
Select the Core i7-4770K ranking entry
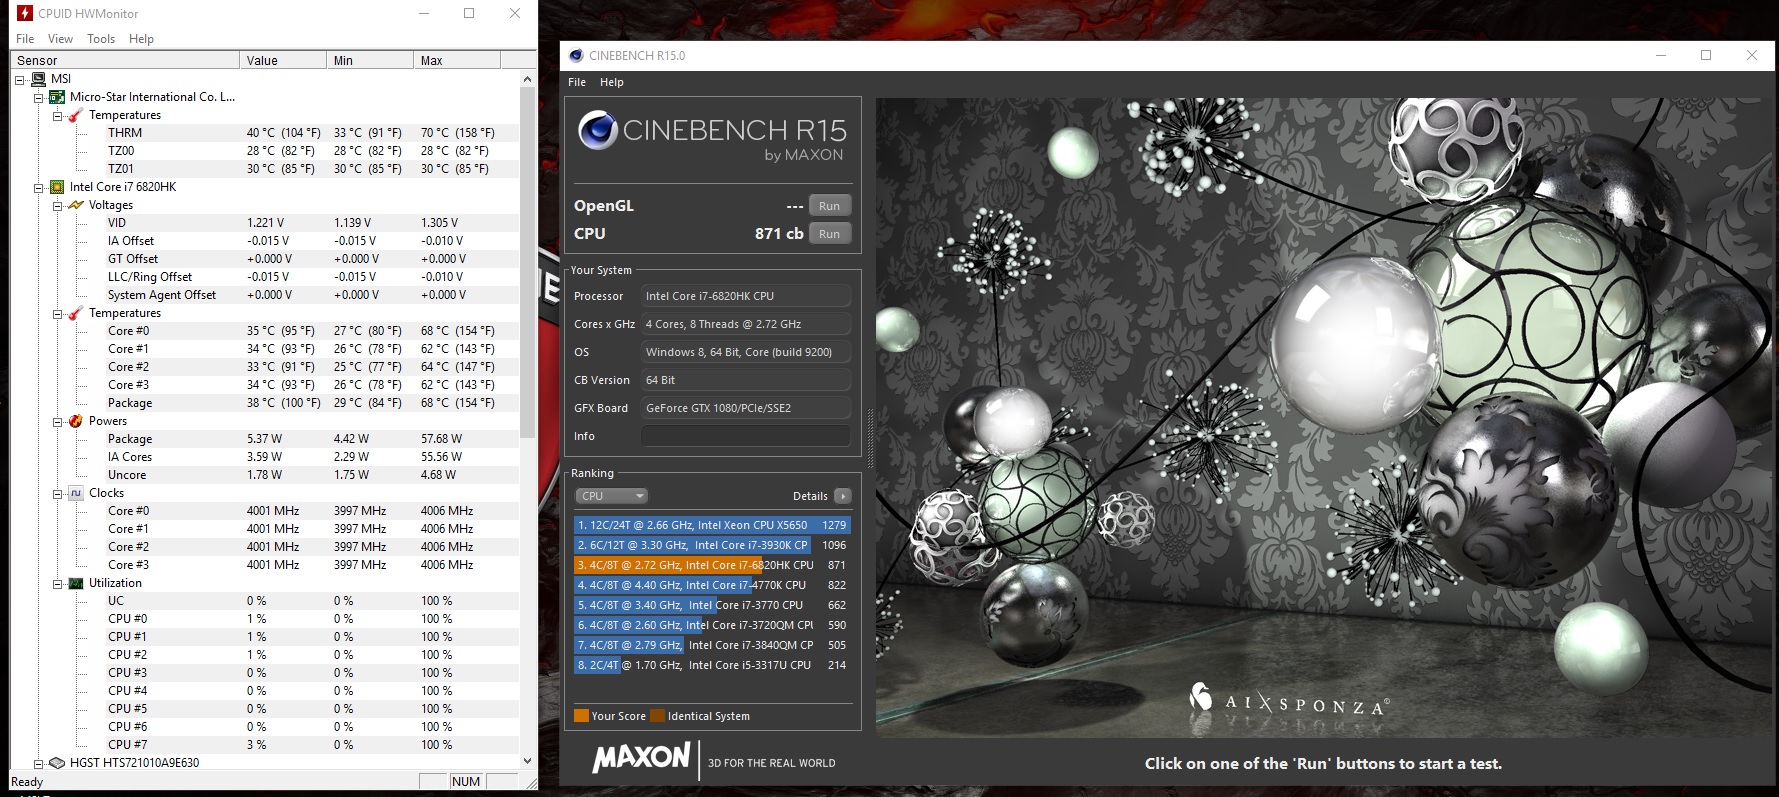(x=712, y=585)
